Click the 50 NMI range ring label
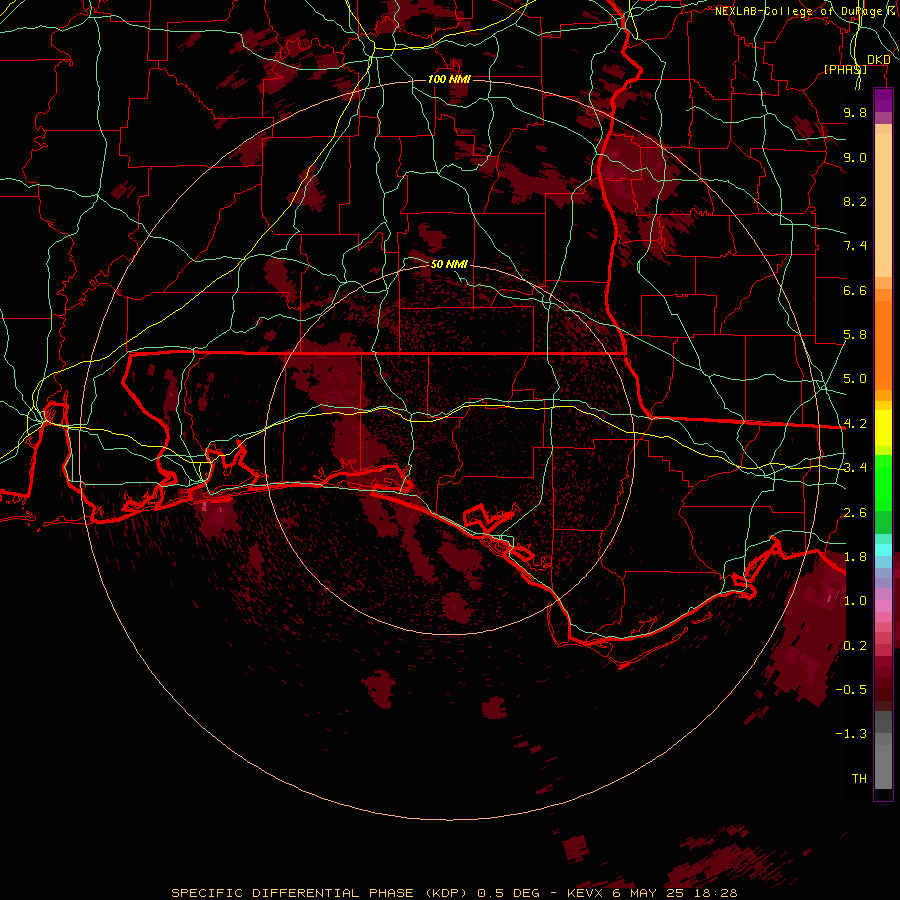 449,264
